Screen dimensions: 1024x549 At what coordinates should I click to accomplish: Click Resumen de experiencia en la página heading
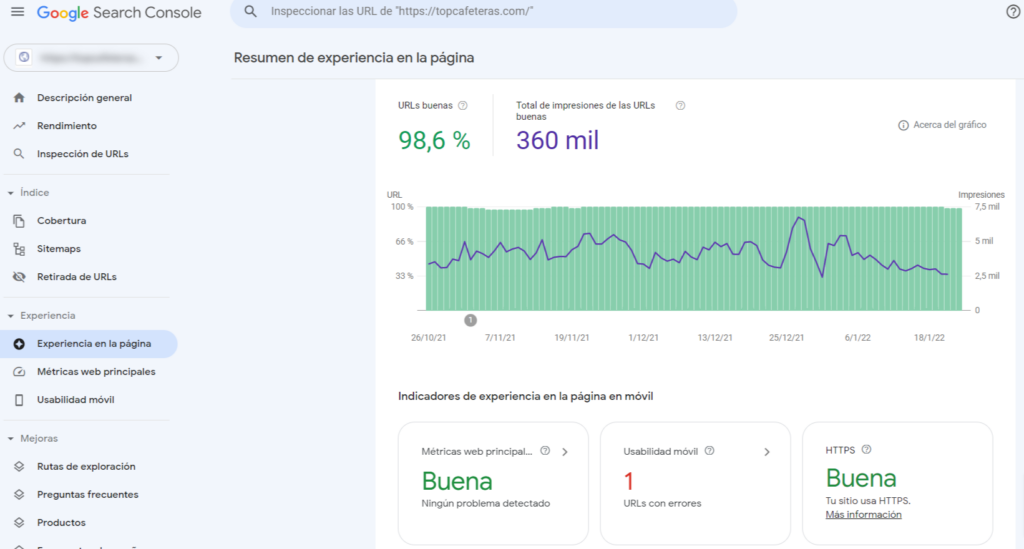(354, 57)
